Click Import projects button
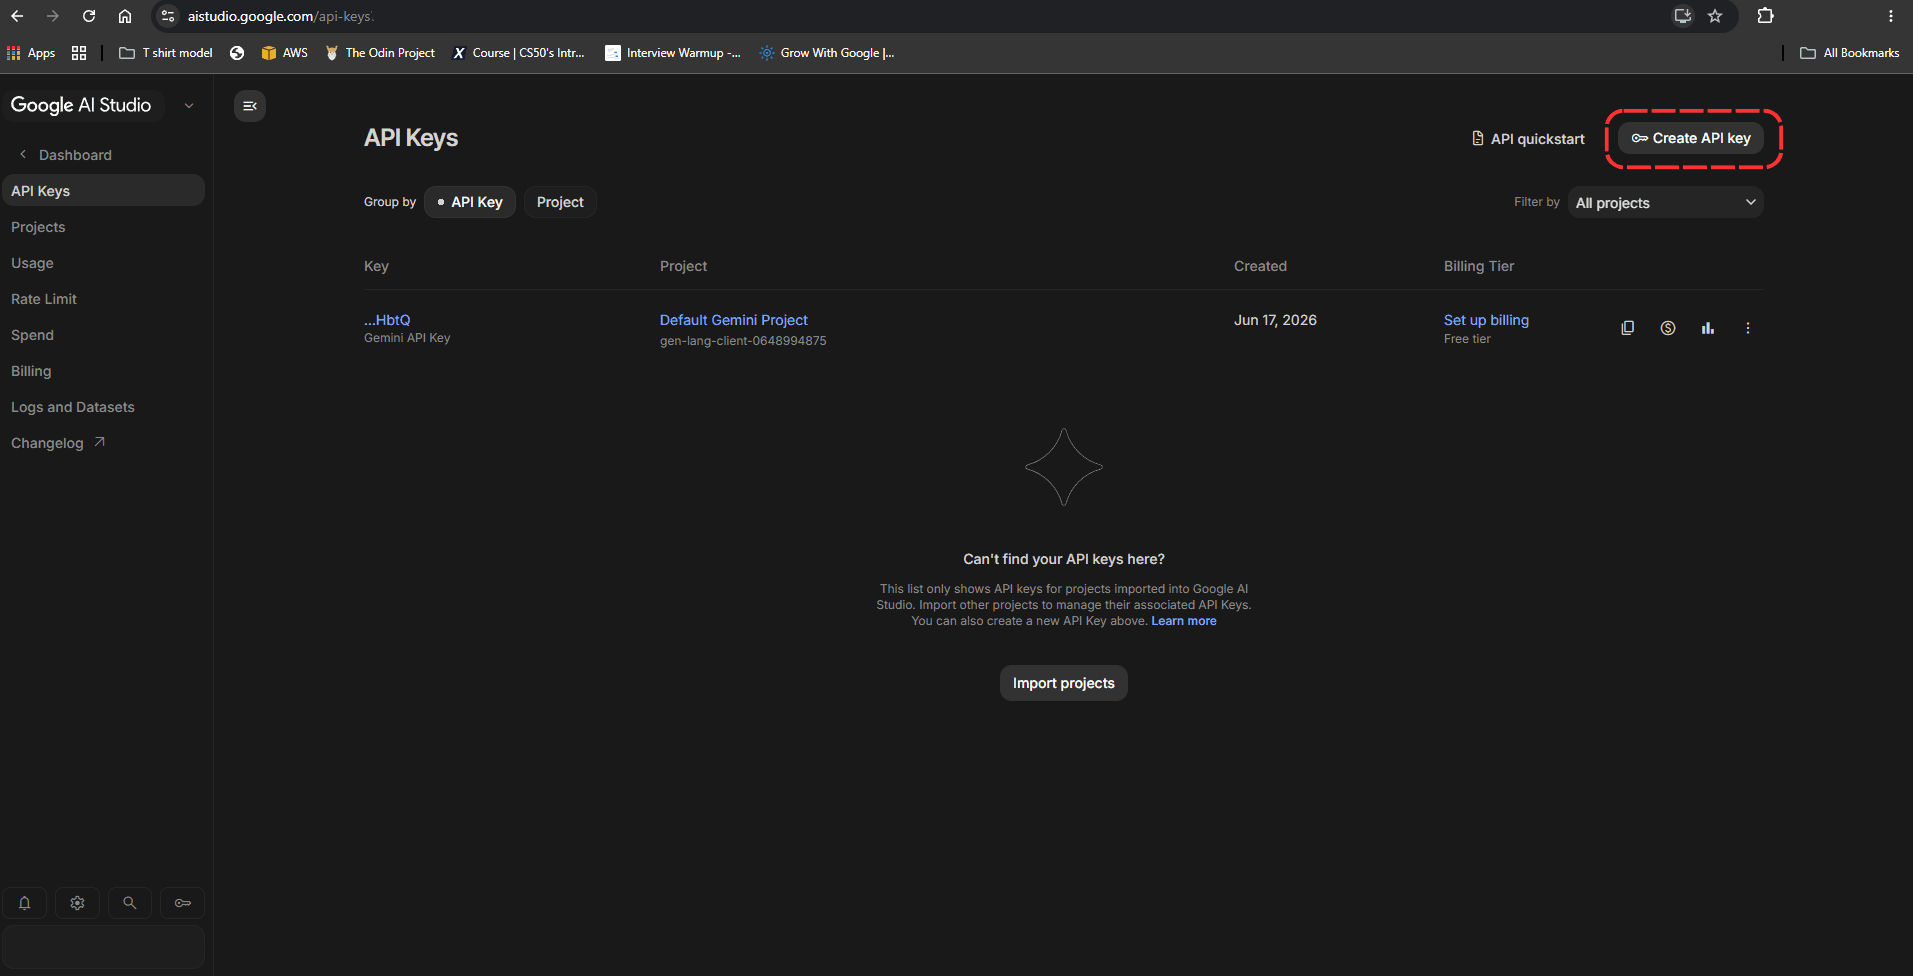 click(1064, 683)
